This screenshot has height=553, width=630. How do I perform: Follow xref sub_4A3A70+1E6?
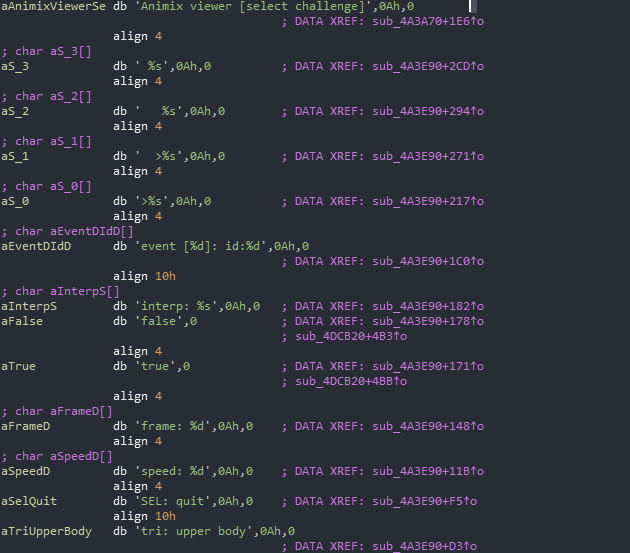pos(428,21)
